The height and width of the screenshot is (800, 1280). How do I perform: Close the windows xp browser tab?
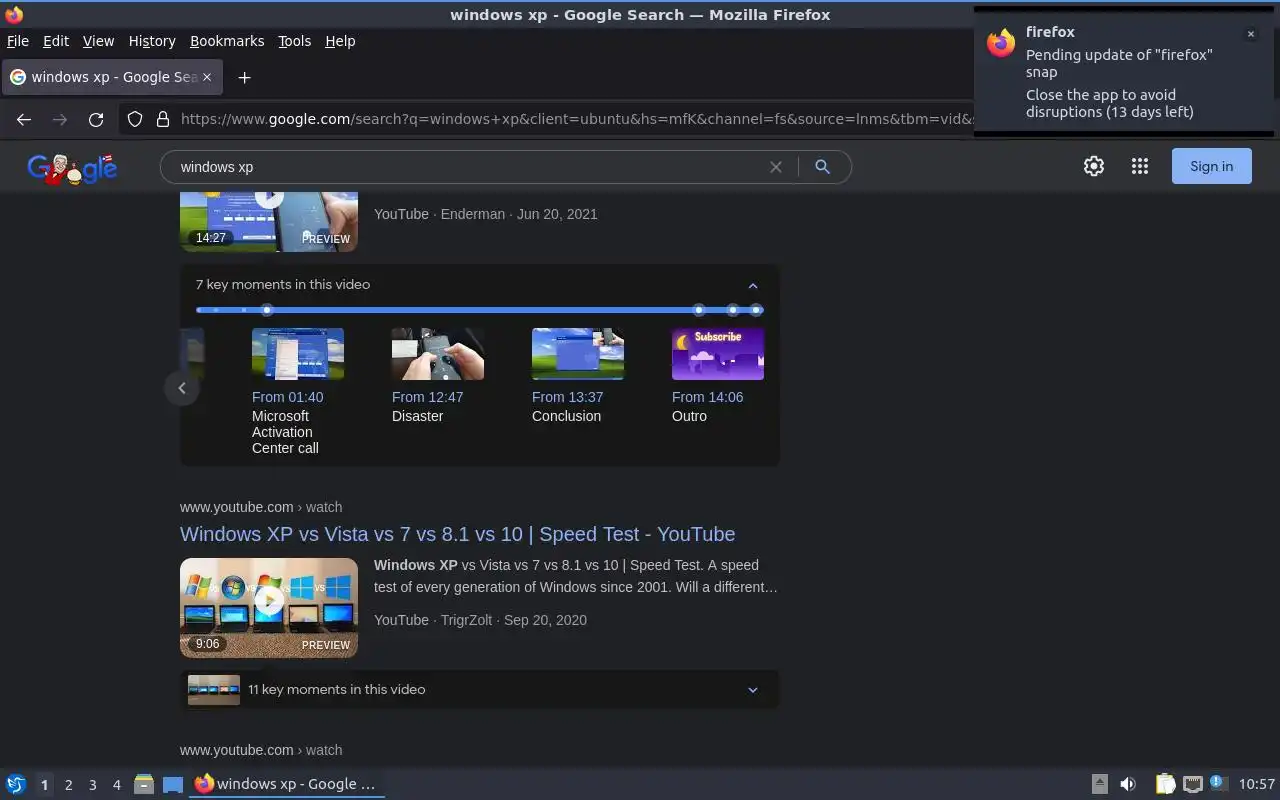click(x=207, y=77)
